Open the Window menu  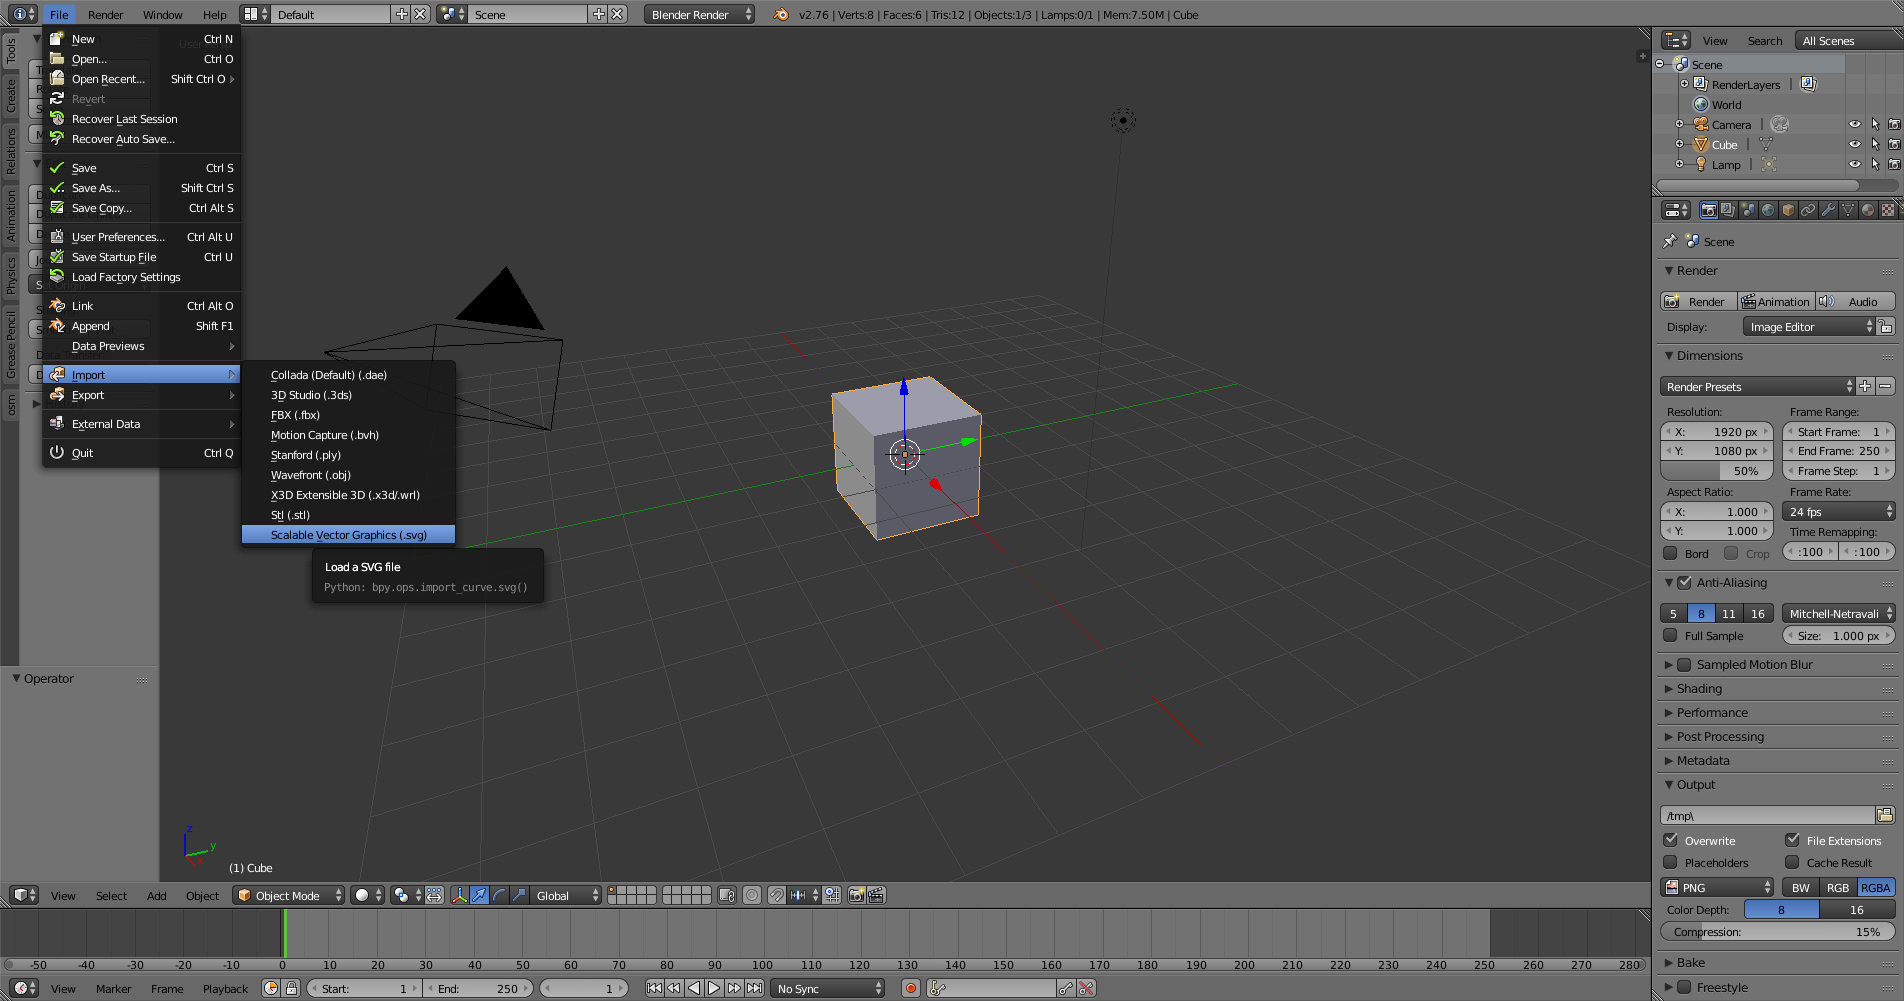162,14
